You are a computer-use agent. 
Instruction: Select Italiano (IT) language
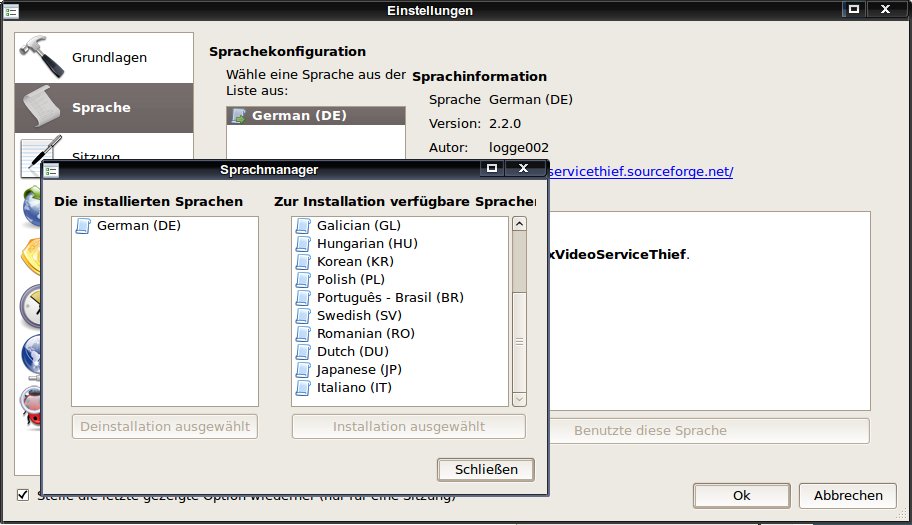[400, 388]
